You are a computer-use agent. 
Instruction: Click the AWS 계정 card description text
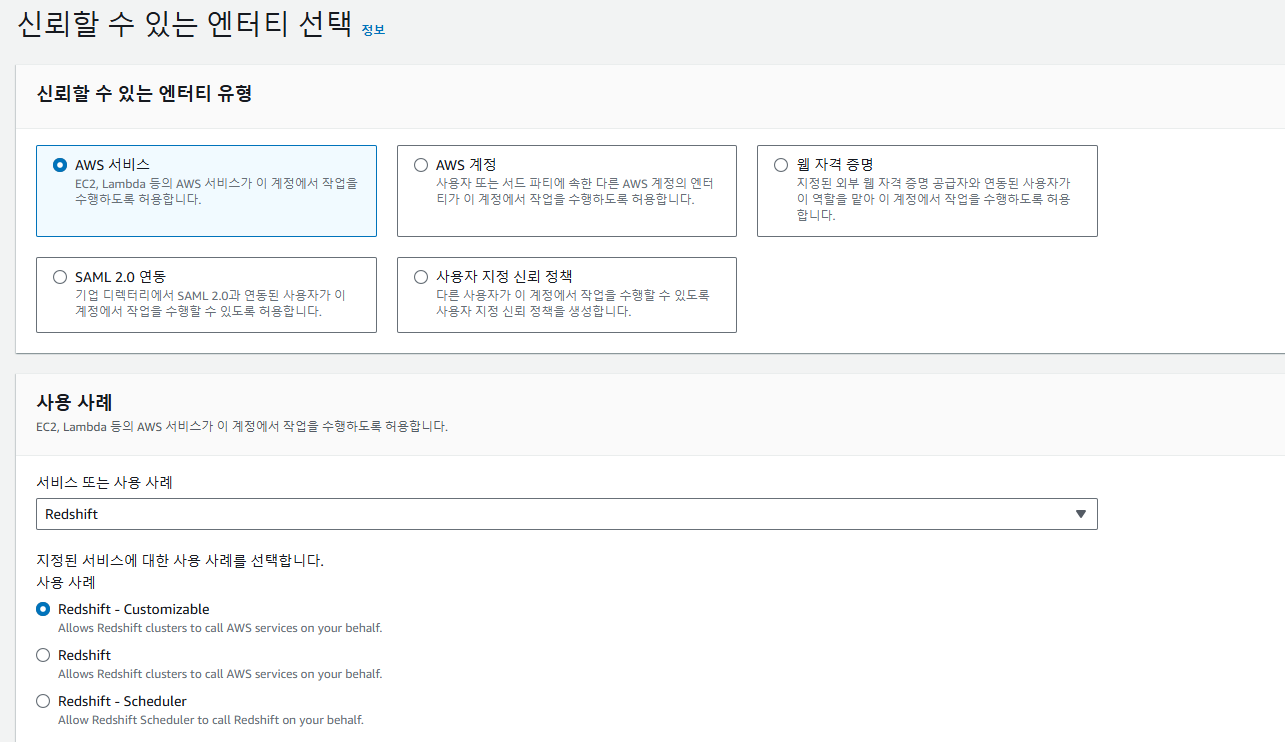pyautogui.click(x=575, y=191)
